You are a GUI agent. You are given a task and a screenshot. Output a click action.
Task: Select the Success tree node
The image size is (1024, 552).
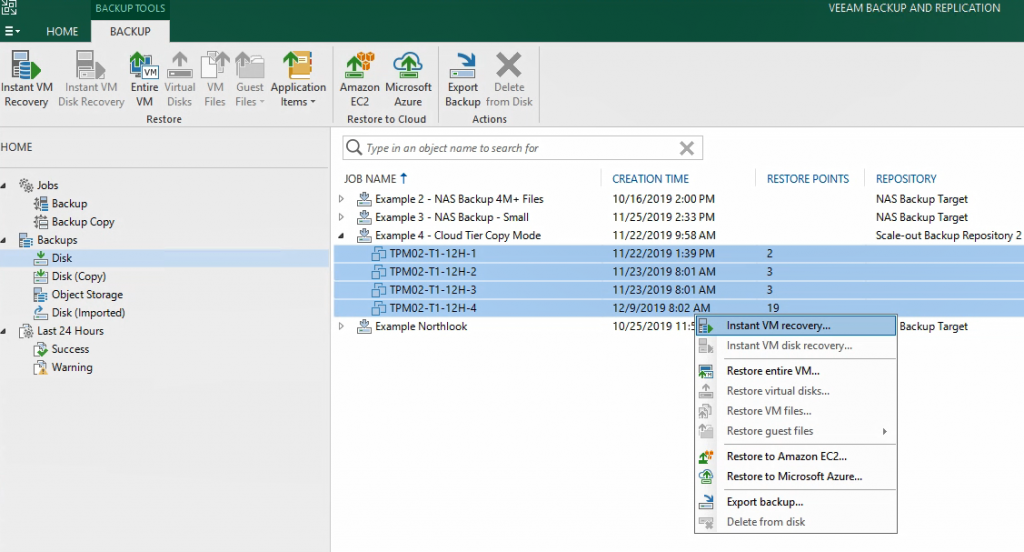tap(70, 349)
